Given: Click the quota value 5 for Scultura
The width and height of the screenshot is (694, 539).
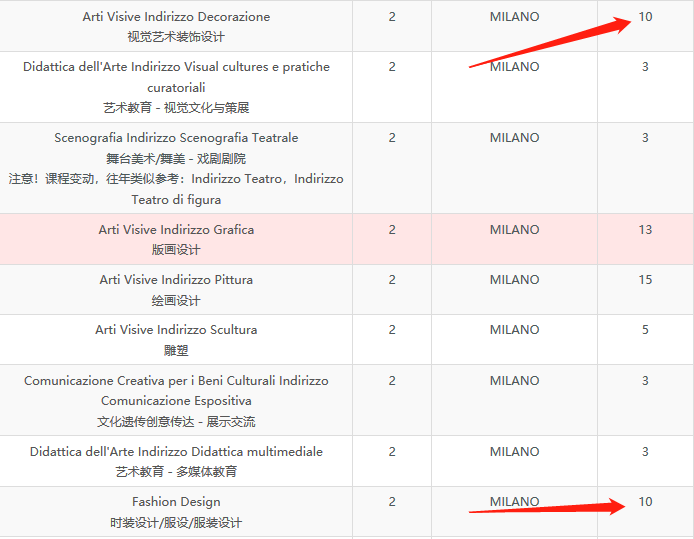Looking at the screenshot, I should [645, 330].
